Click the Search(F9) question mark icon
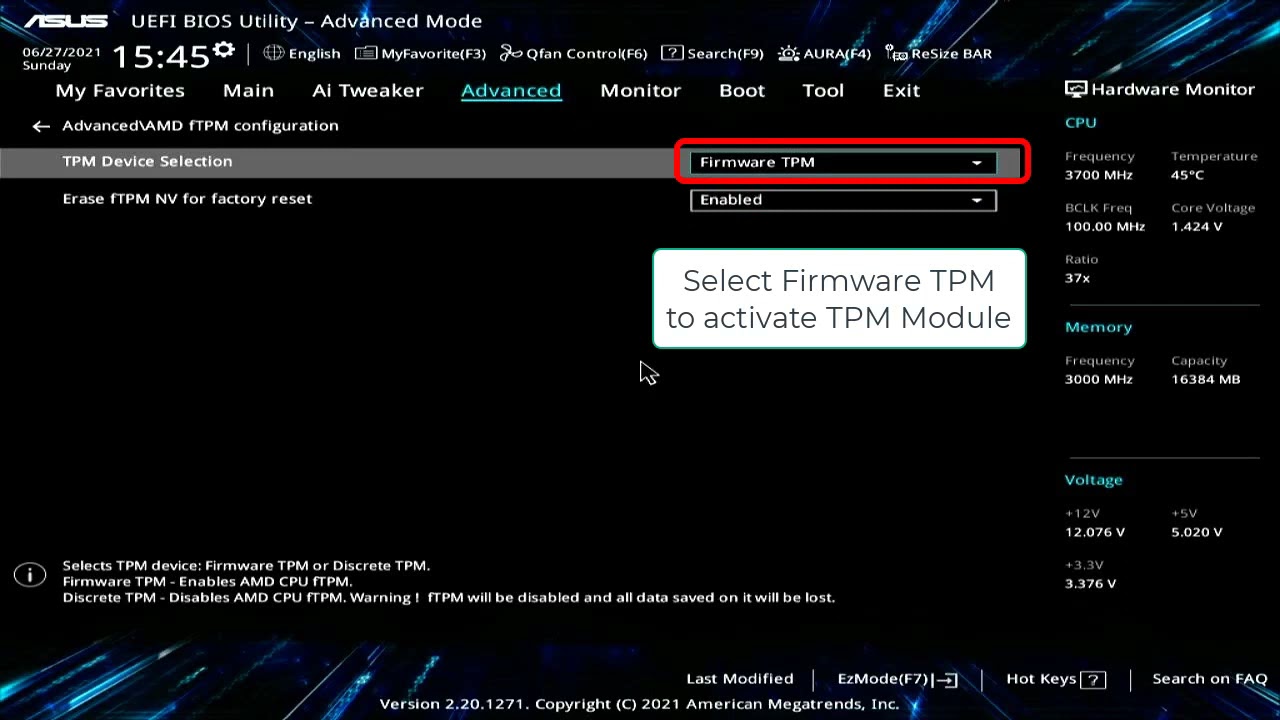This screenshot has width=1280, height=720. pyautogui.click(x=672, y=53)
